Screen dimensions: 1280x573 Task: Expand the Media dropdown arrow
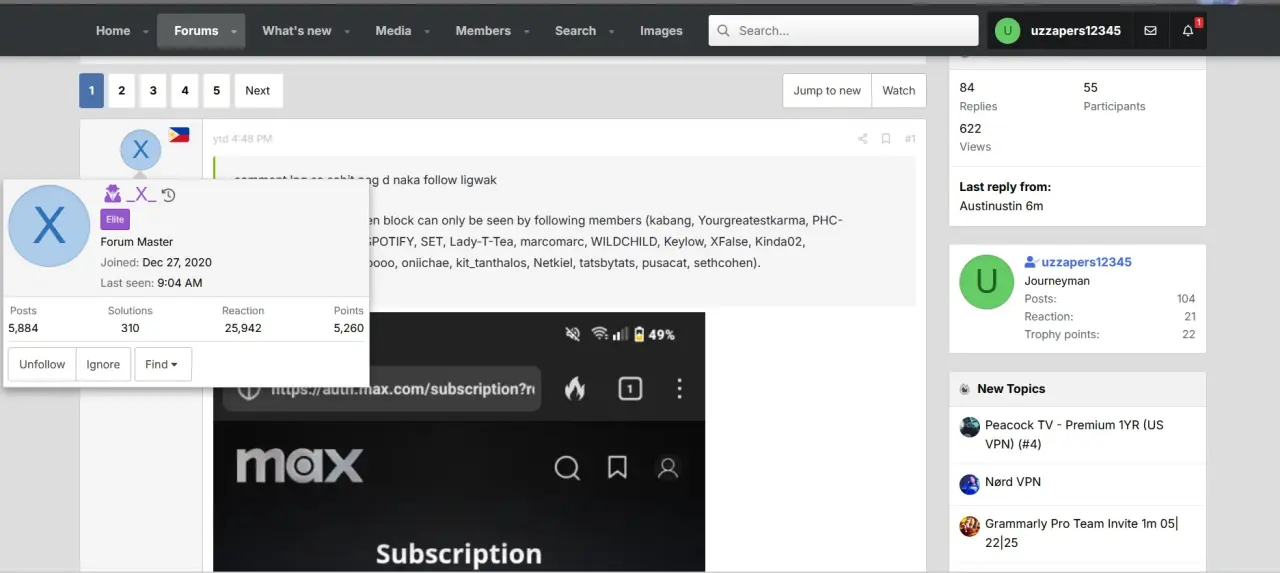pyautogui.click(x=427, y=32)
